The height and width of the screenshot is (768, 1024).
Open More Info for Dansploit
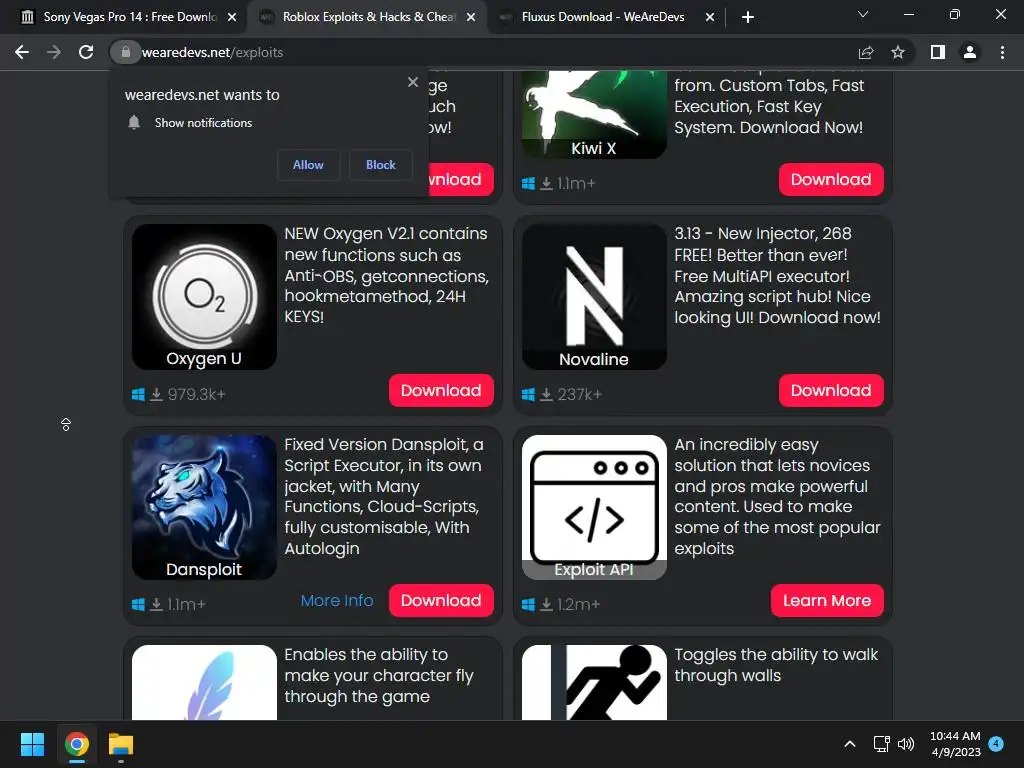(x=337, y=600)
